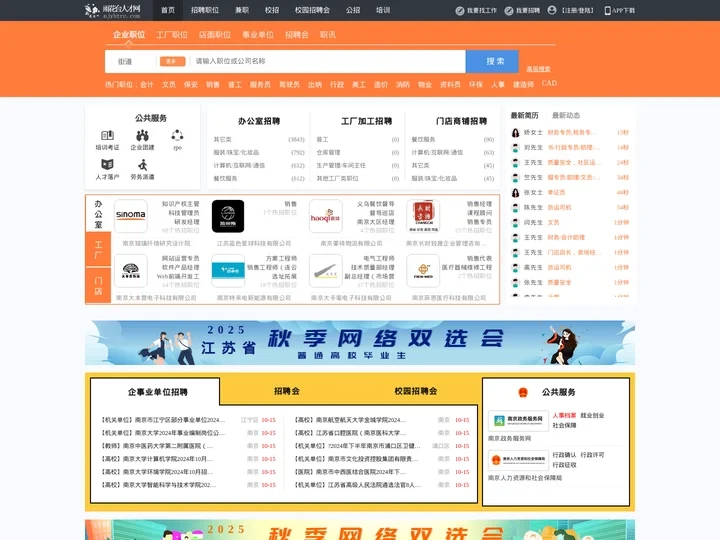The image size is (720, 540).
Task: Select the 招聘会 tab in the yellow panel
Action: [x=287, y=391]
